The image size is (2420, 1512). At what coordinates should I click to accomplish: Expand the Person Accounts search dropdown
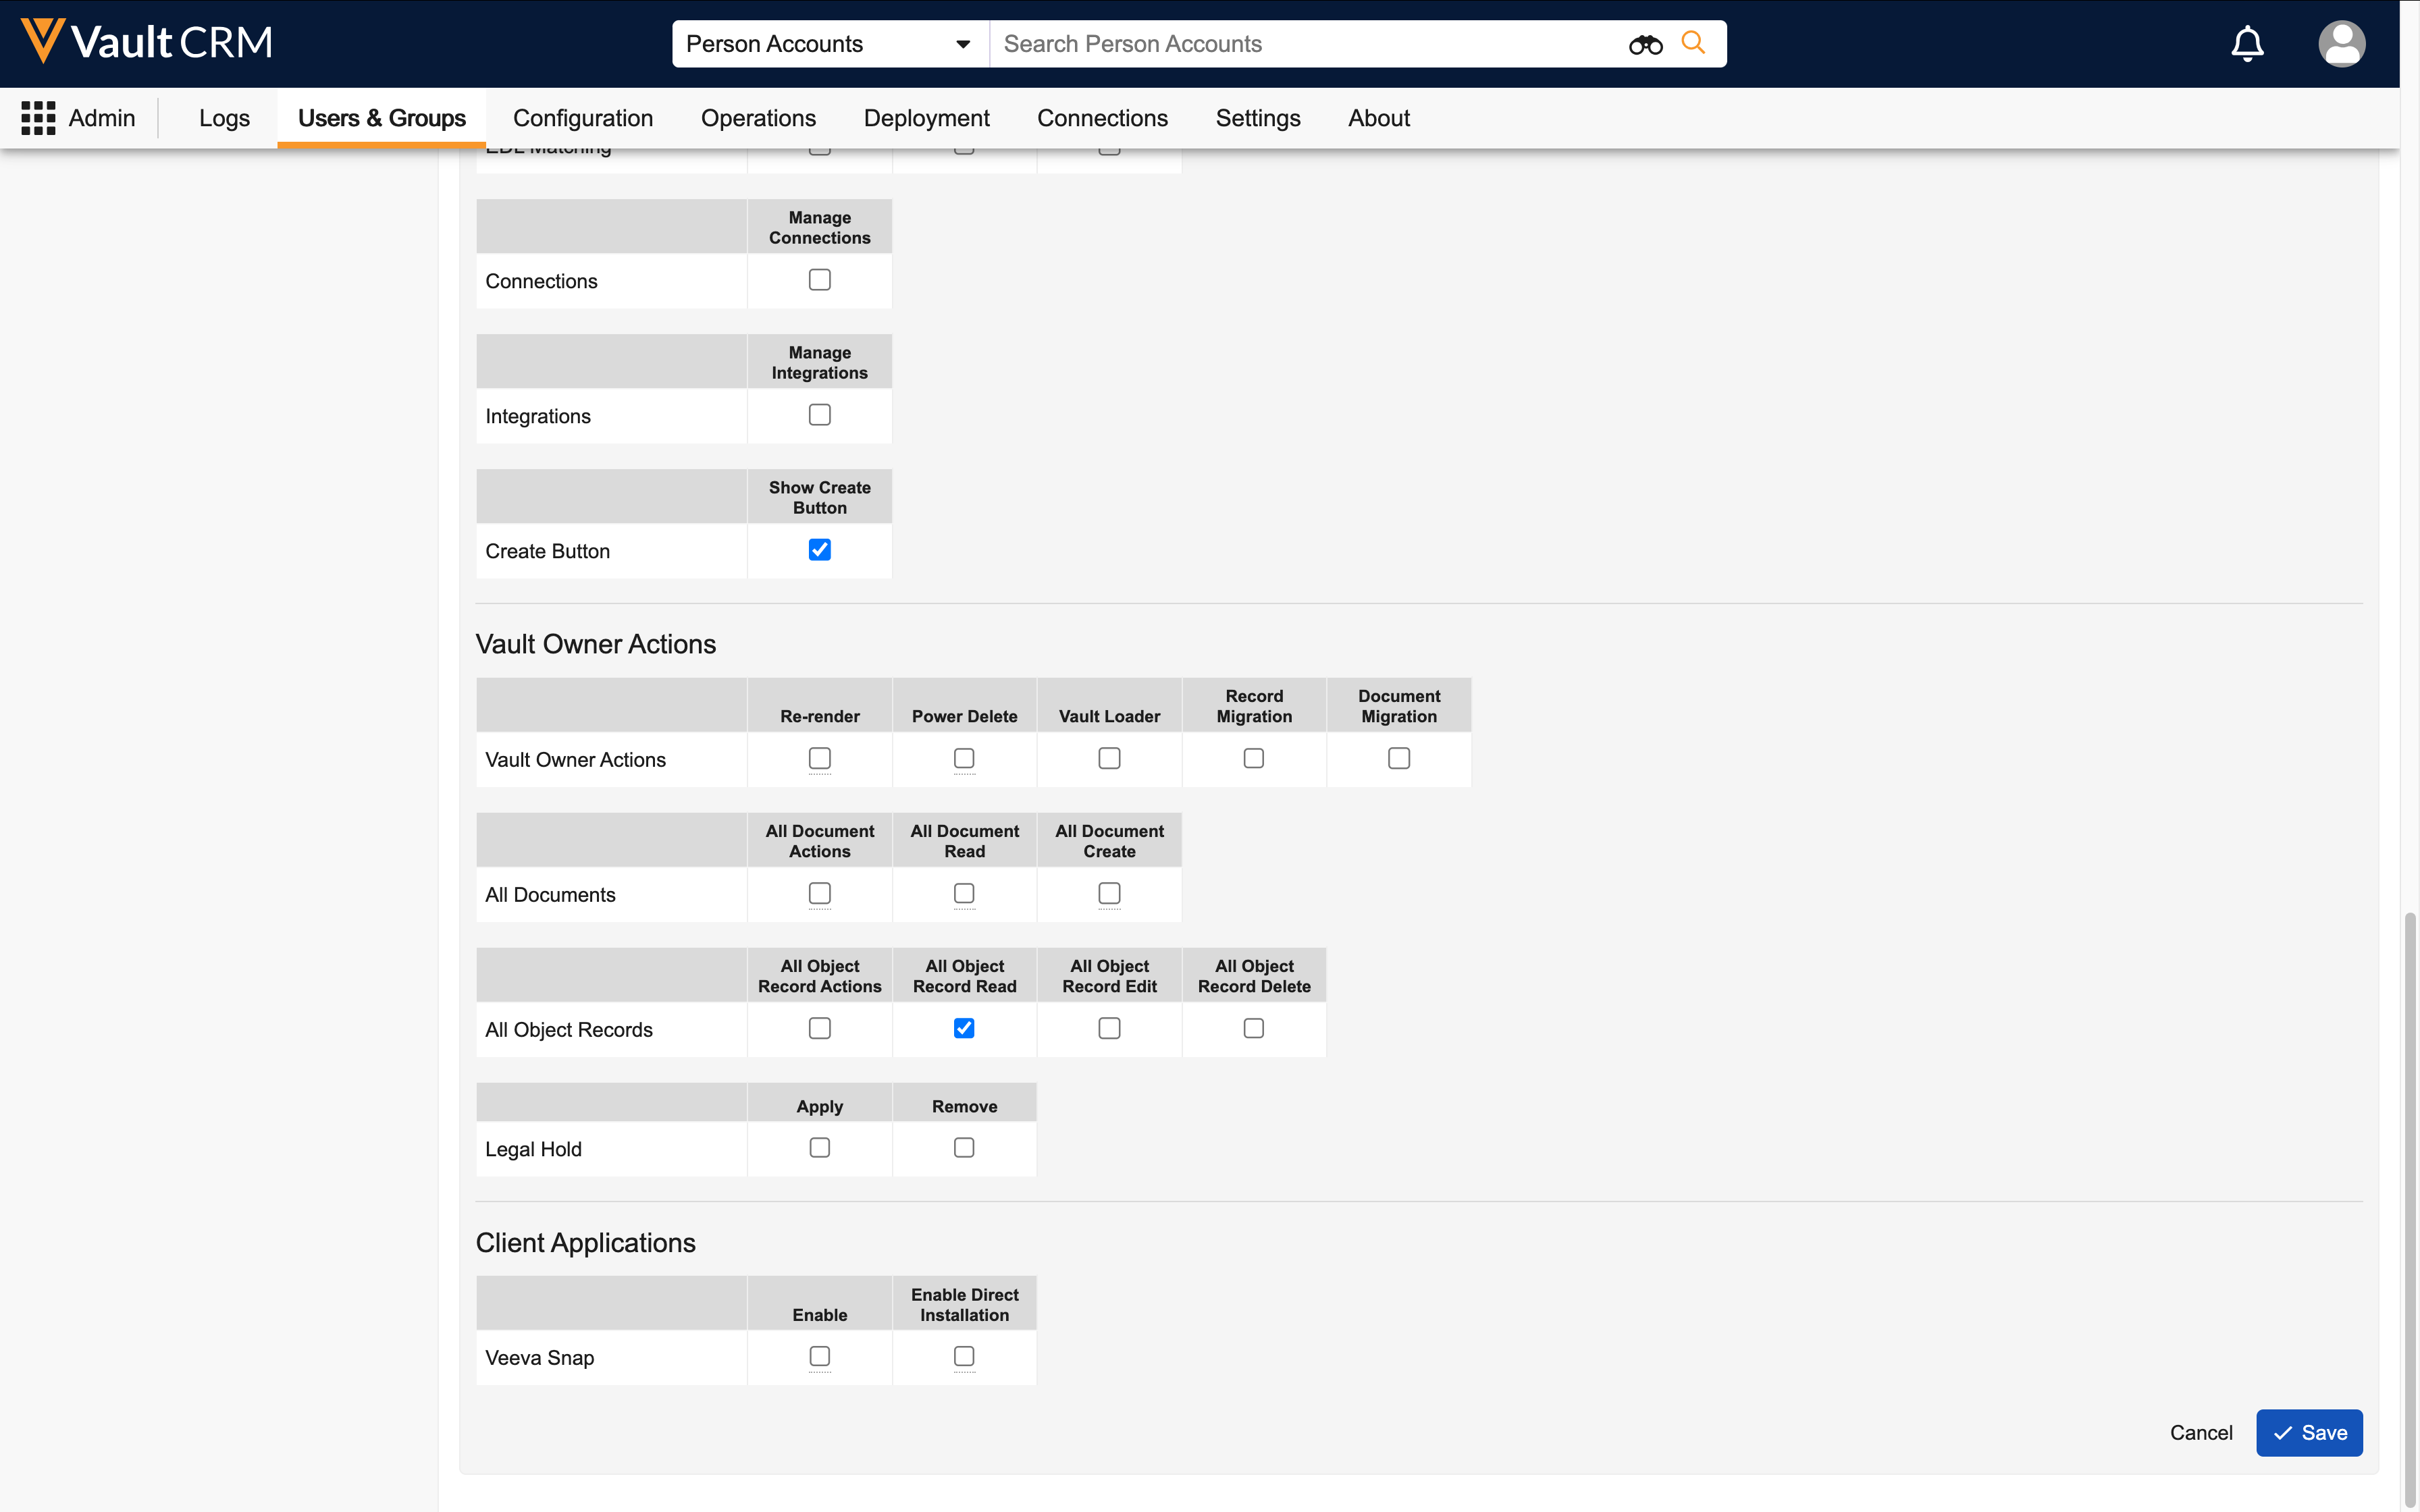coord(961,44)
